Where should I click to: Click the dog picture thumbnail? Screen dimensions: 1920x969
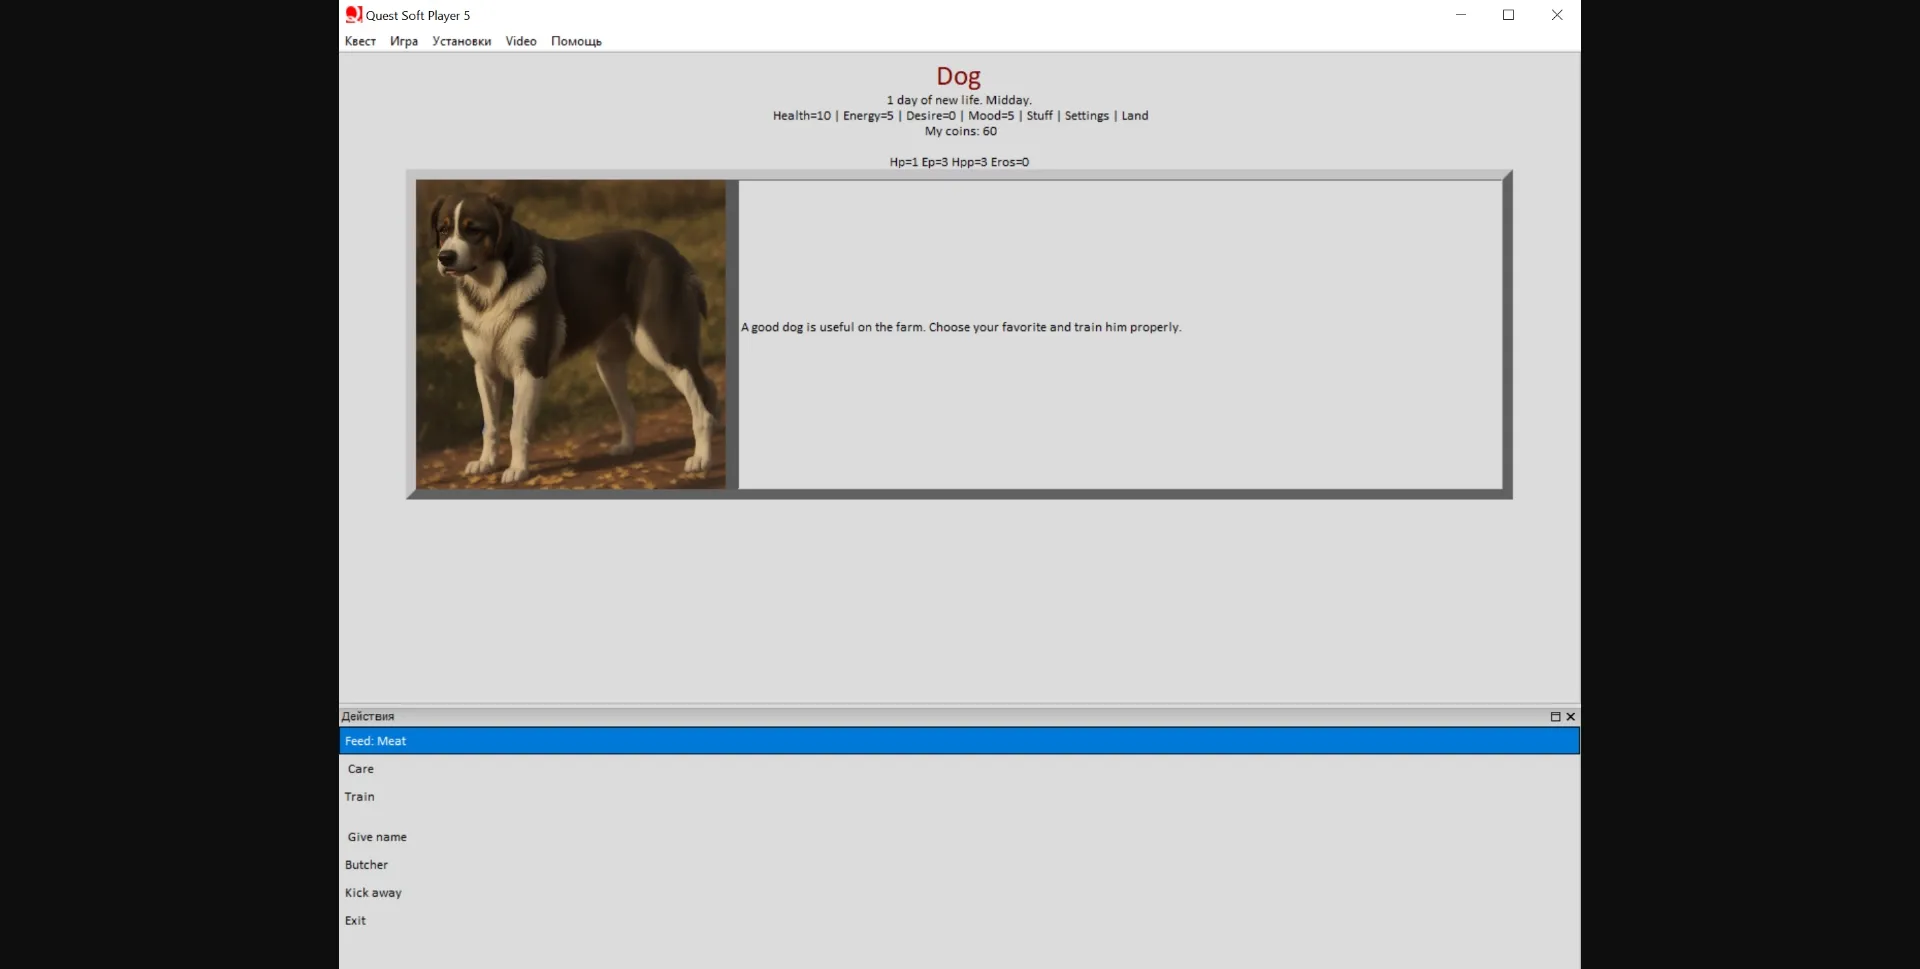(x=571, y=334)
